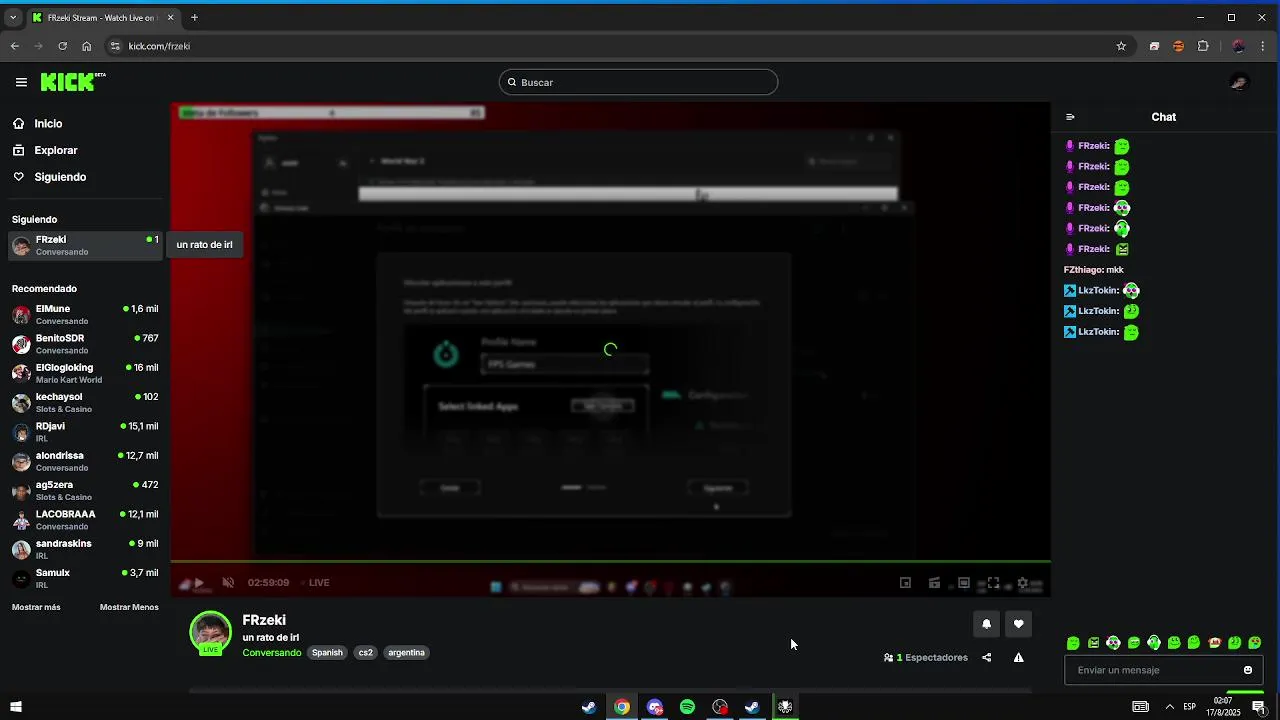This screenshot has height=720, width=1280.
Task: Play the stream video
Action: [x=199, y=582]
